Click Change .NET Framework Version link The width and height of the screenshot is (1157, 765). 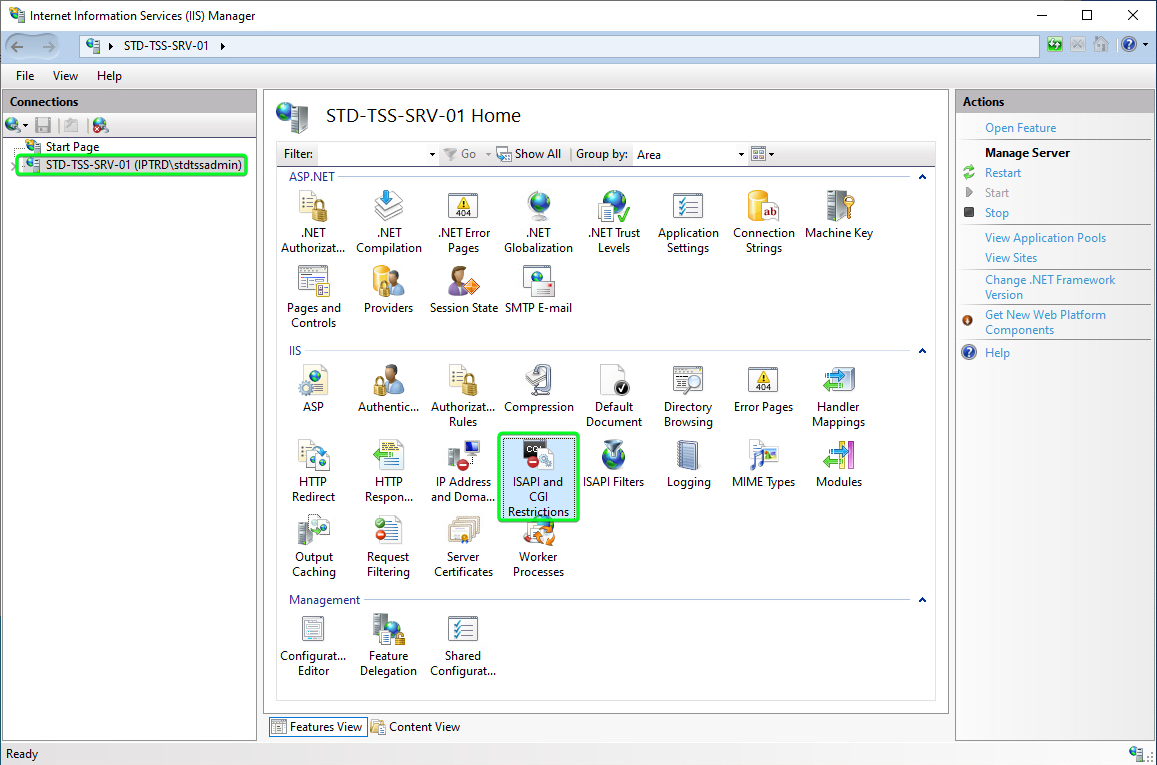[x=1050, y=287]
